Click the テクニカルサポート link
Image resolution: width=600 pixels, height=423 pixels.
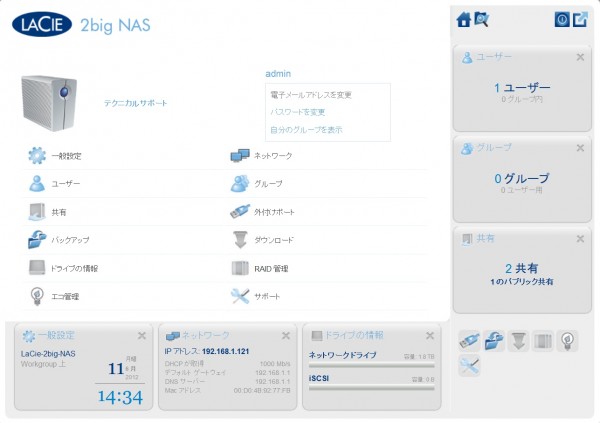click(136, 103)
